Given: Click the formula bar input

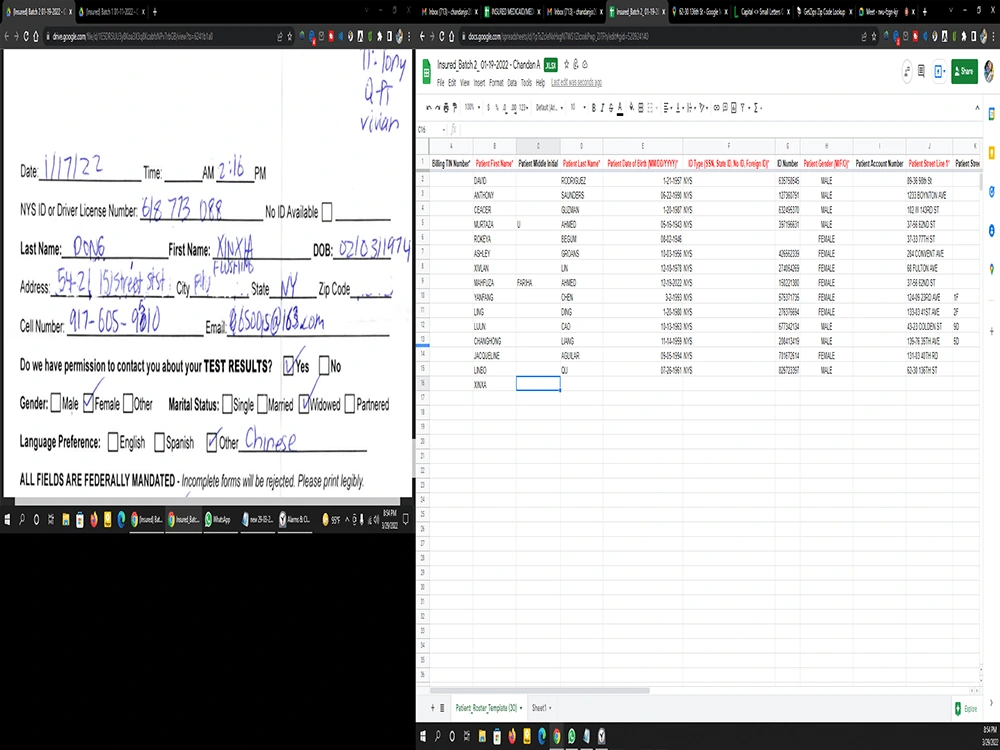Looking at the screenshot, I should tap(721, 129).
